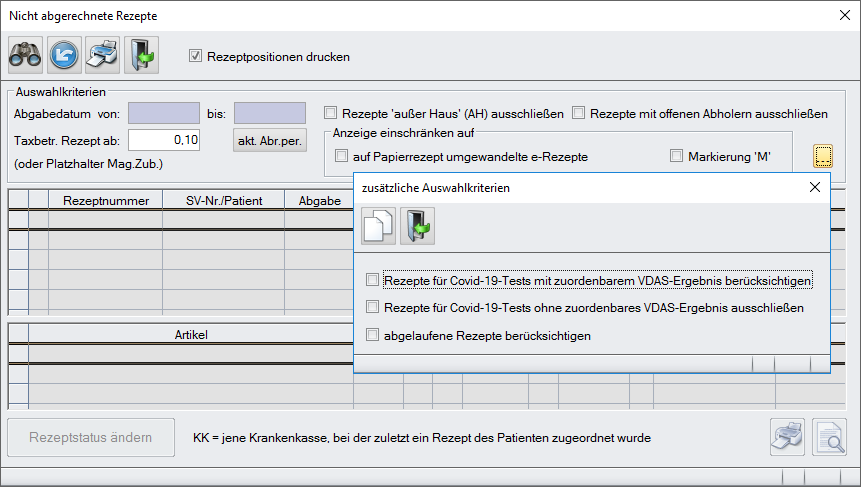Click the exit door icon in main toolbar
861x487 pixels.
141,56
